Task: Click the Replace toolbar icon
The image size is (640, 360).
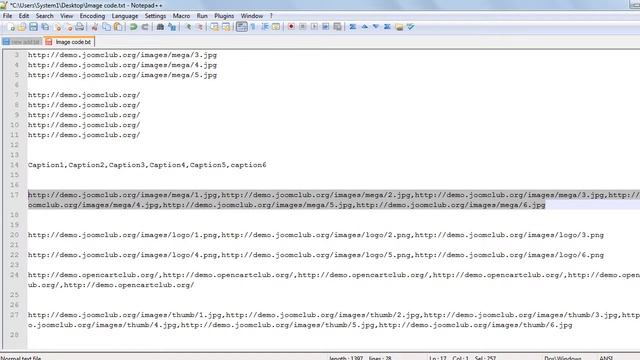Action: coord(172,27)
